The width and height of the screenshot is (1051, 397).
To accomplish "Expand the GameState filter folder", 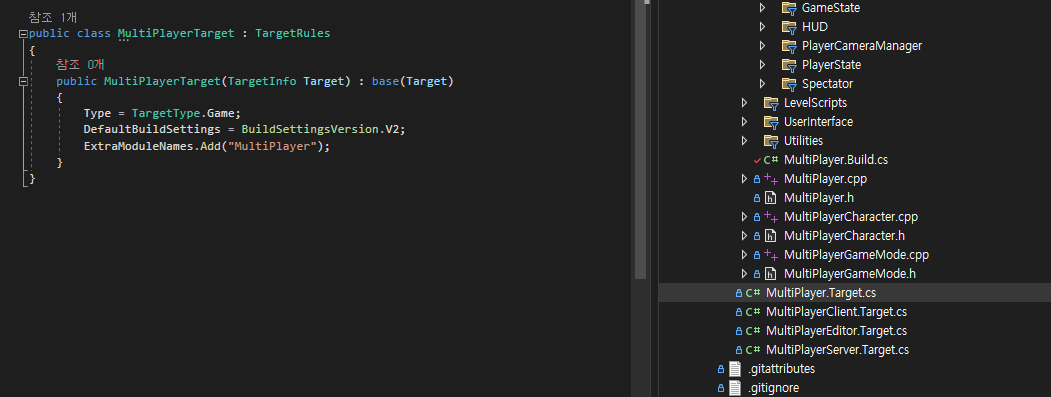I will pyautogui.click(x=762, y=8).
